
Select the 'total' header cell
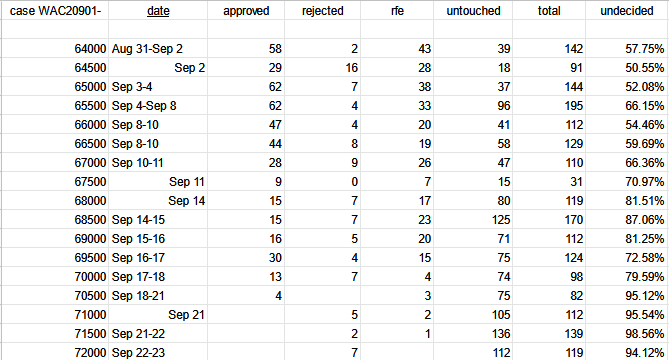click(x=549, y=11)
